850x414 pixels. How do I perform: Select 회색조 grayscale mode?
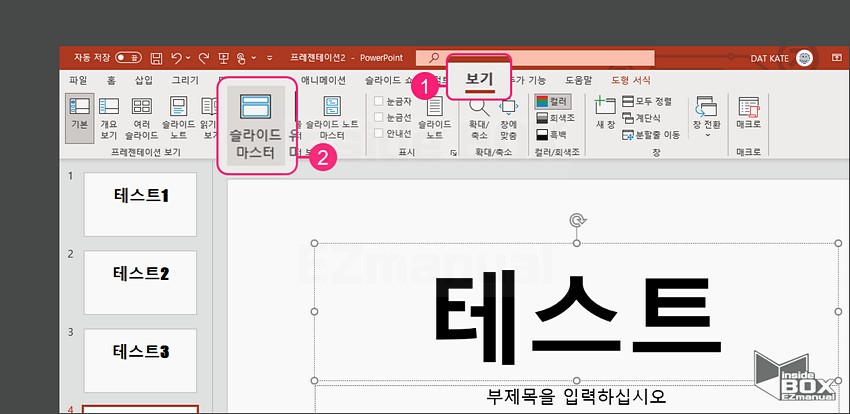pyautogui.click(x=555, y=118)
